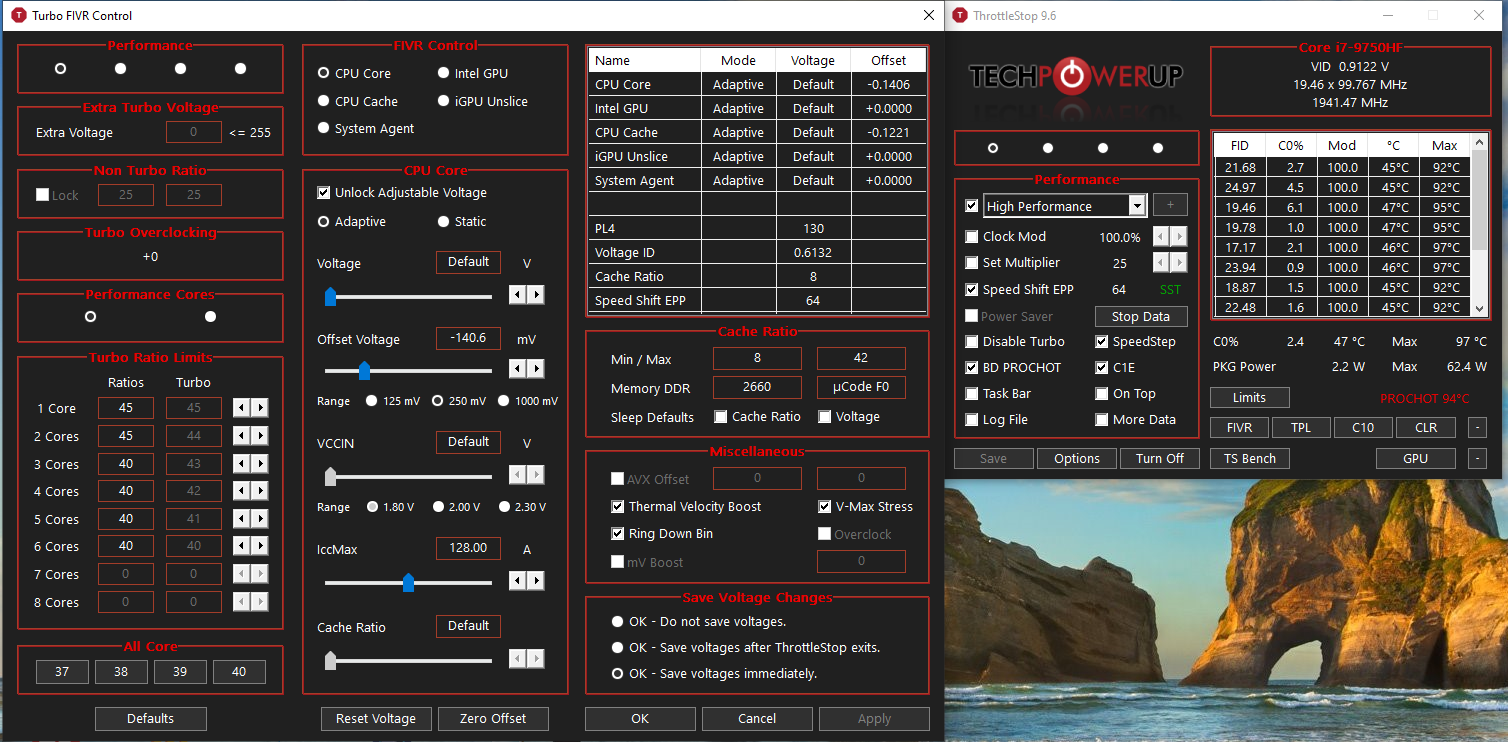Click the Voltage slider handle

(x=330, y=296)
